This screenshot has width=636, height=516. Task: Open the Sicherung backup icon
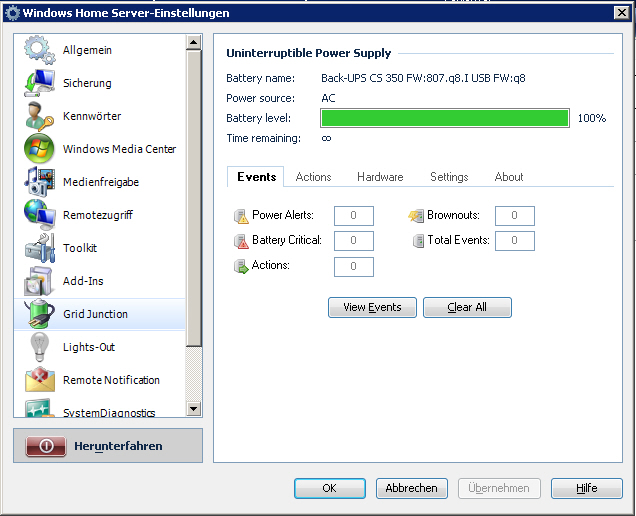pyautogui.click(x=39, y=83)
